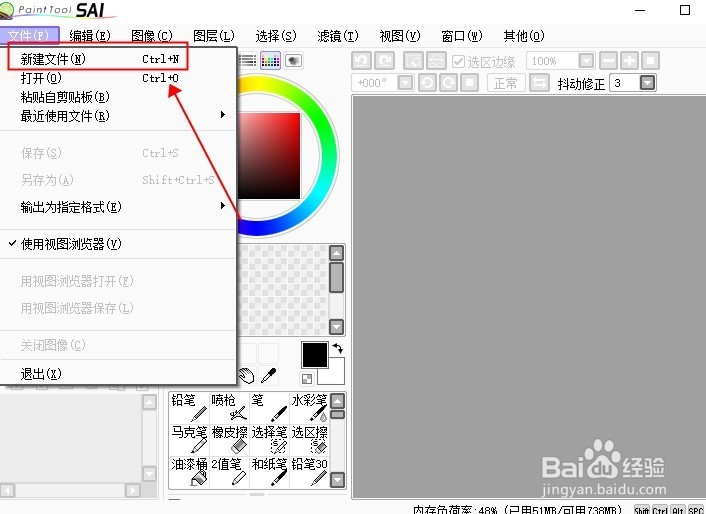Click the tool panel scroll up arrow

(337, 401)
